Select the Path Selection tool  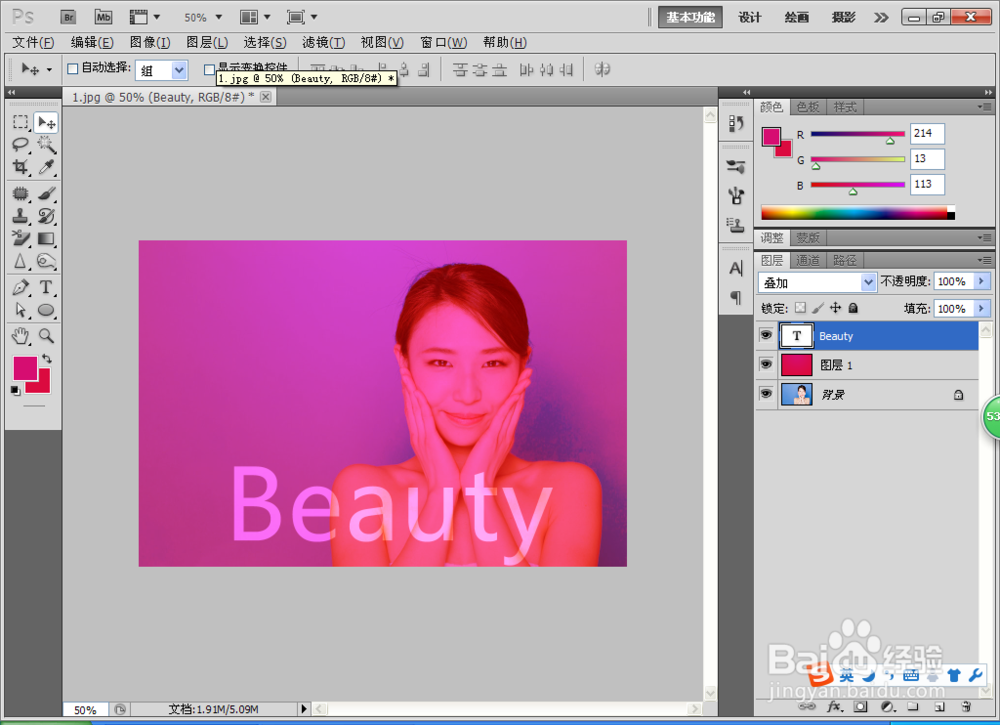(20, 311)
